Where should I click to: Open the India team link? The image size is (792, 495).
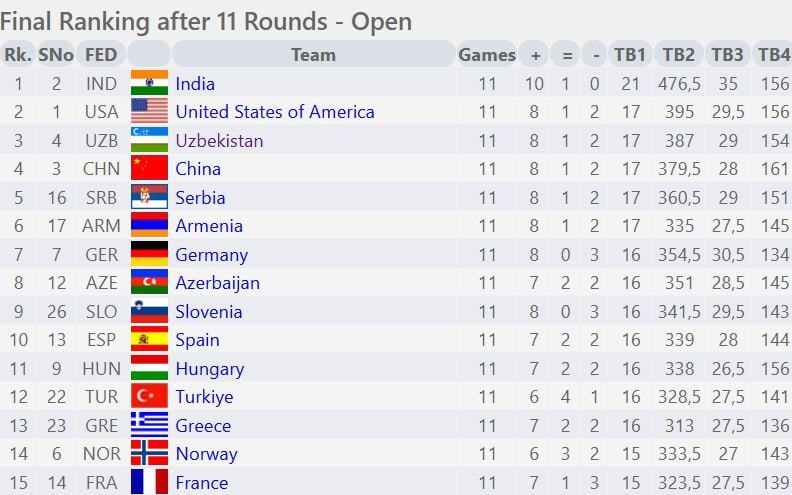195,84
